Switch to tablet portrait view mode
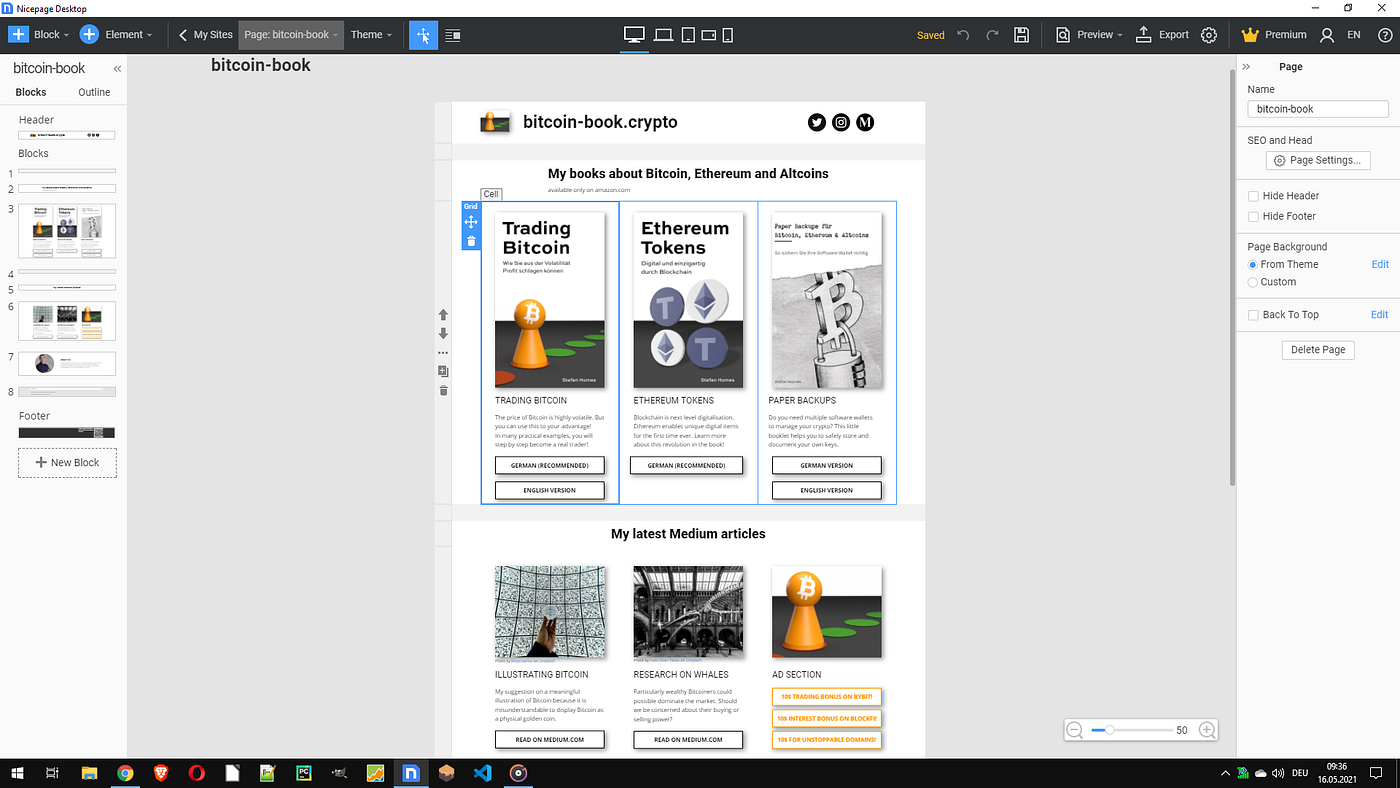Screen dimensions: 1400x788 click(688, 35)
